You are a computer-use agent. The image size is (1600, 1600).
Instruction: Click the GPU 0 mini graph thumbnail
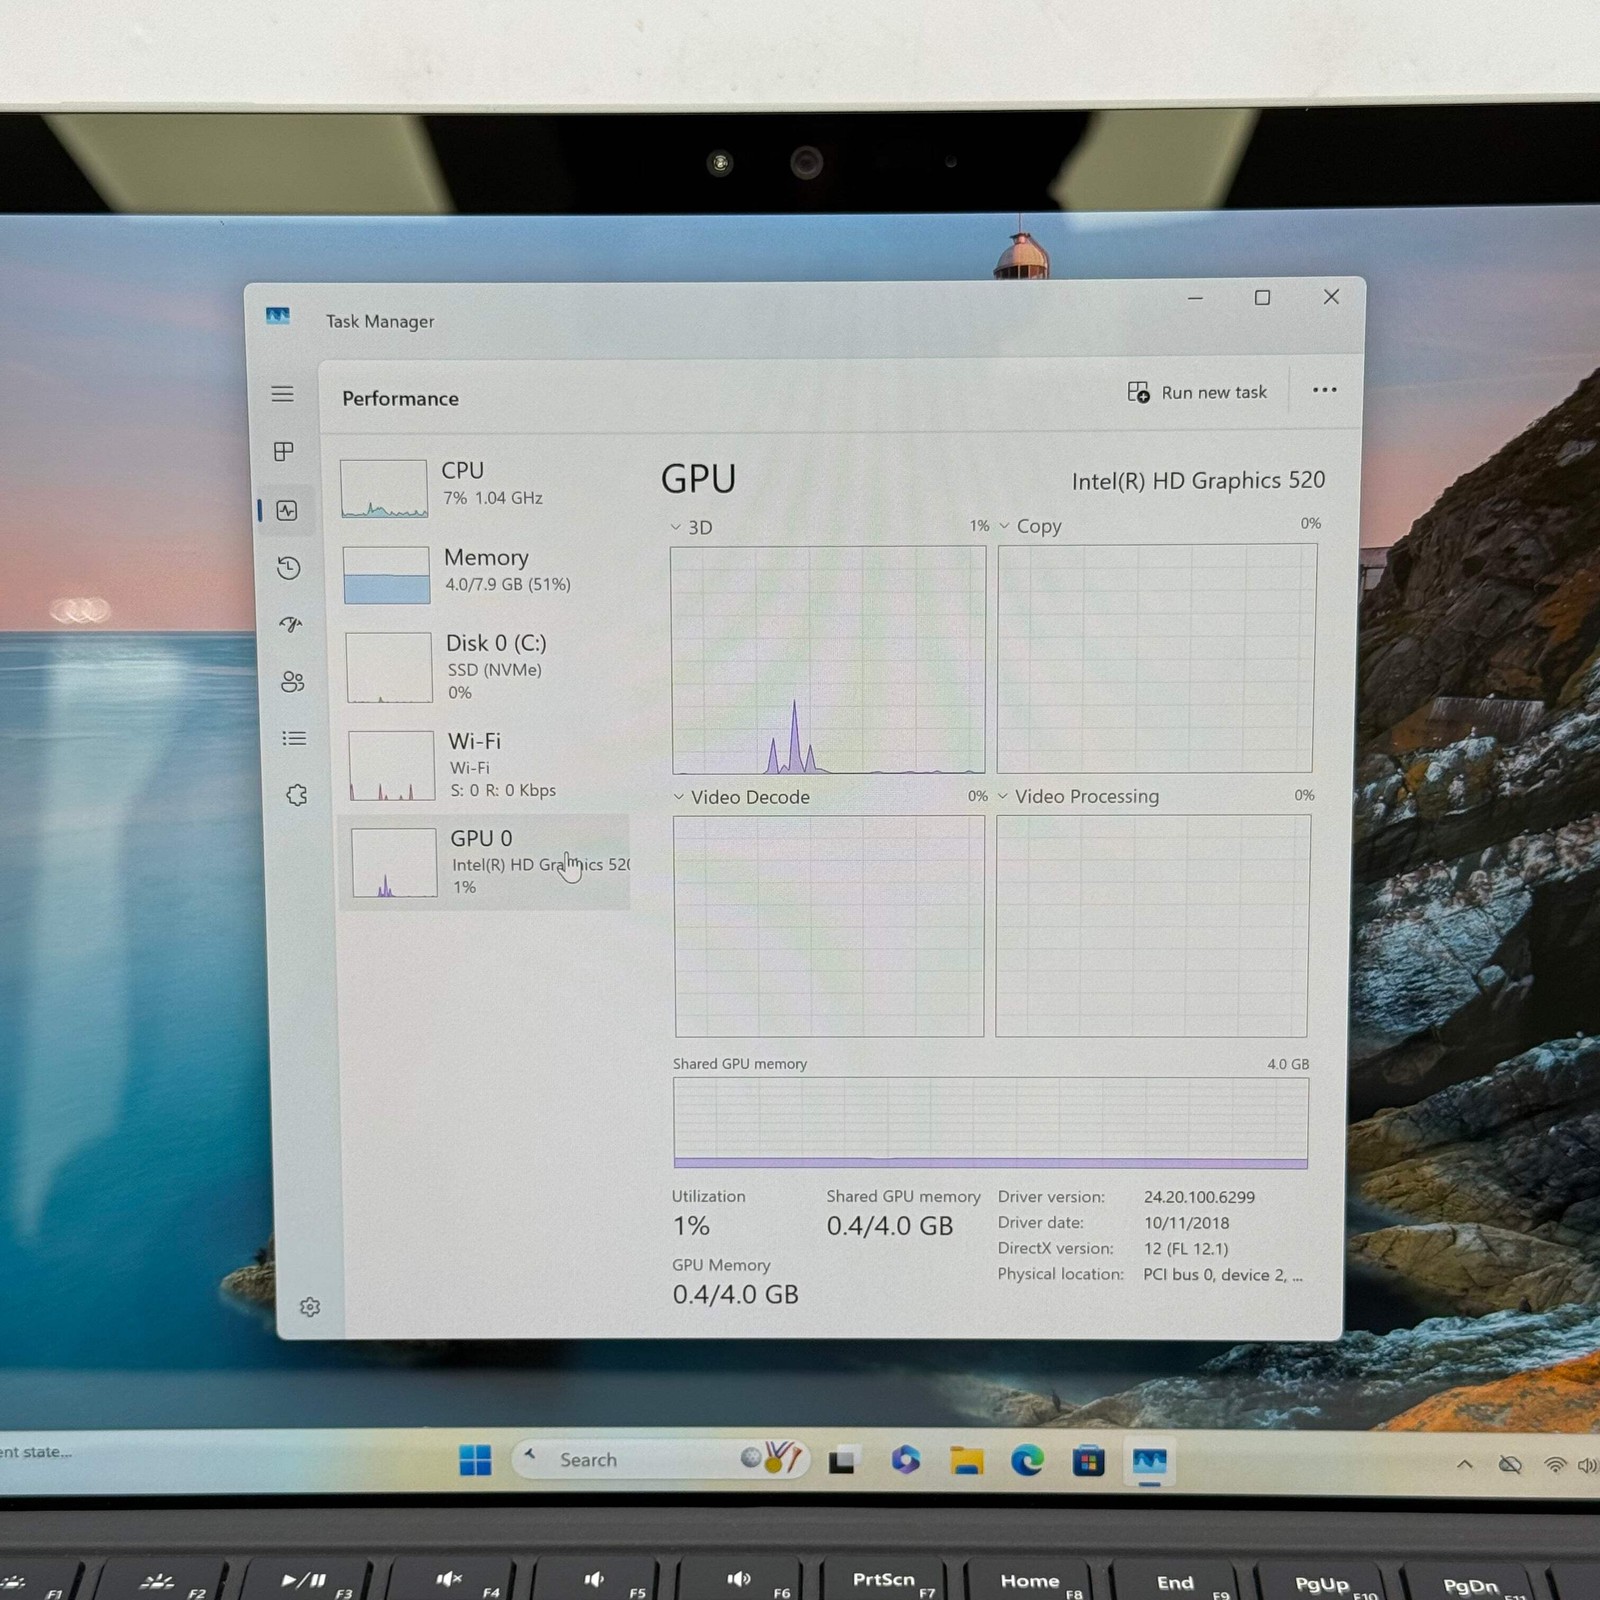(394, 863)
